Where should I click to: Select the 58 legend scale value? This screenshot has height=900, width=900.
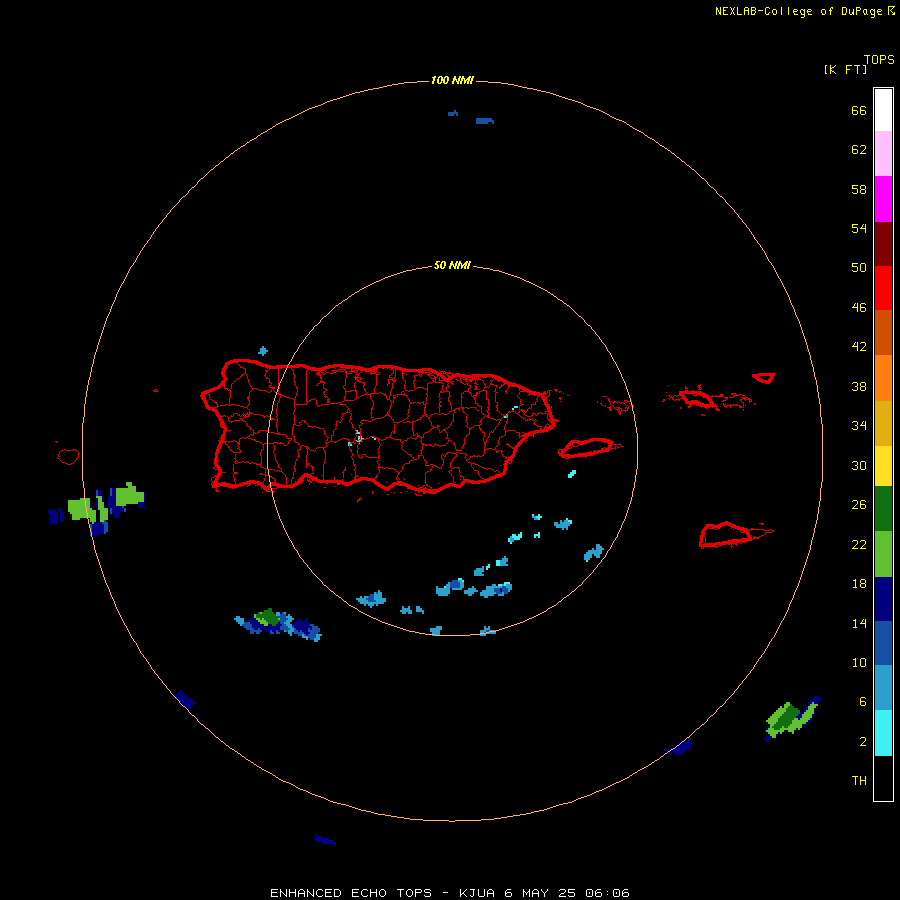[859, 189]
